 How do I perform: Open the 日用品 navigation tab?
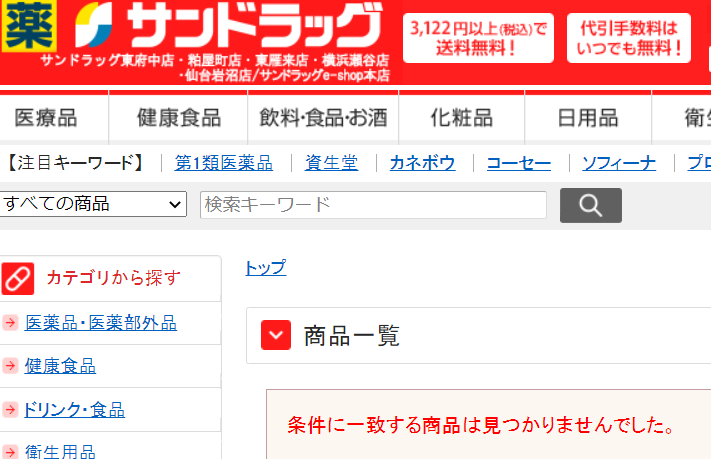coord(588,118)
